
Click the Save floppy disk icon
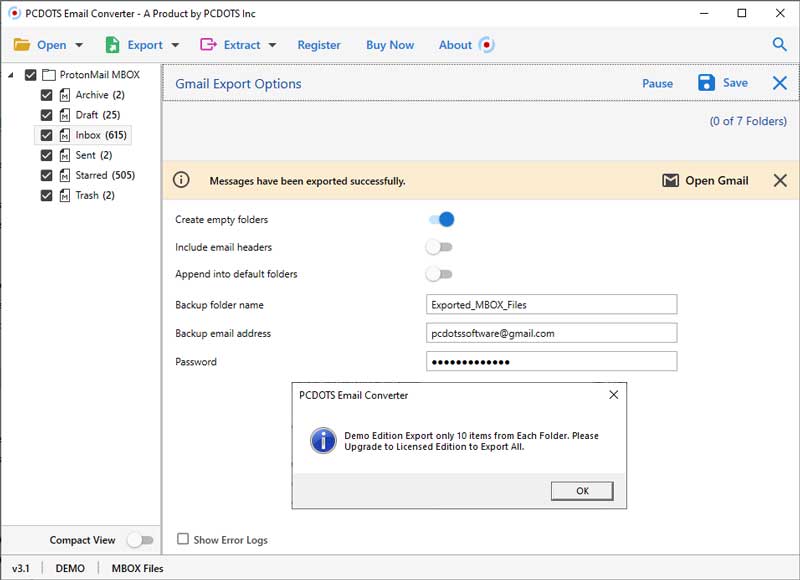point(706,83)
